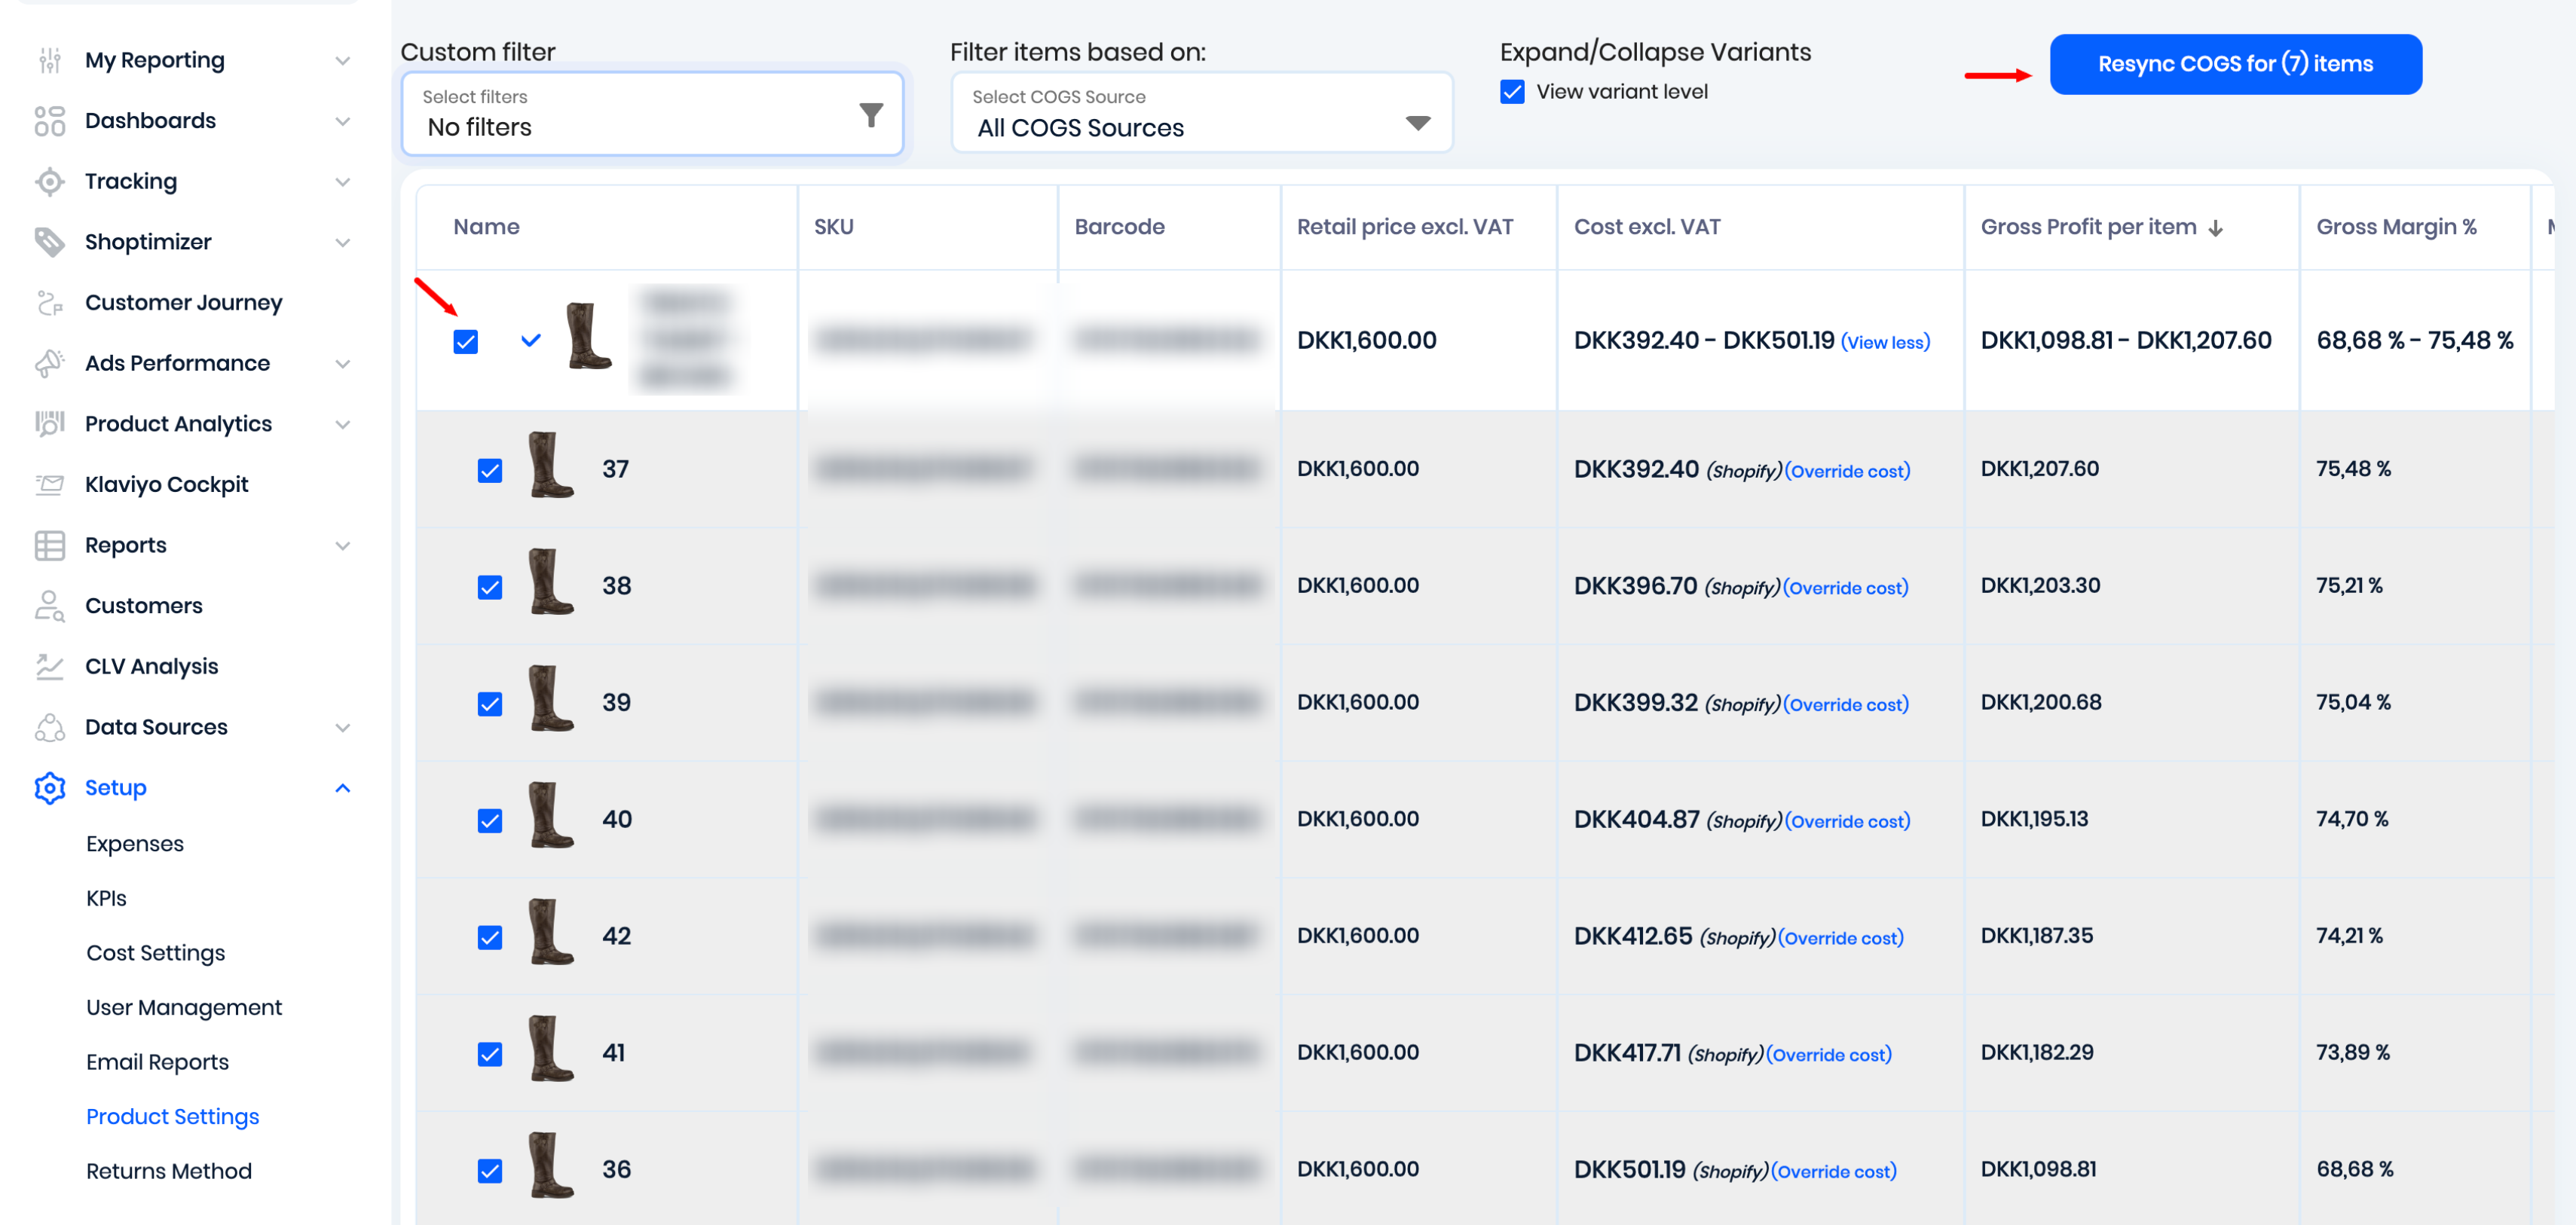Click the Setup gear icon
The width and height of the screenshot is (2576, 1225).
[x=49, y=787]
